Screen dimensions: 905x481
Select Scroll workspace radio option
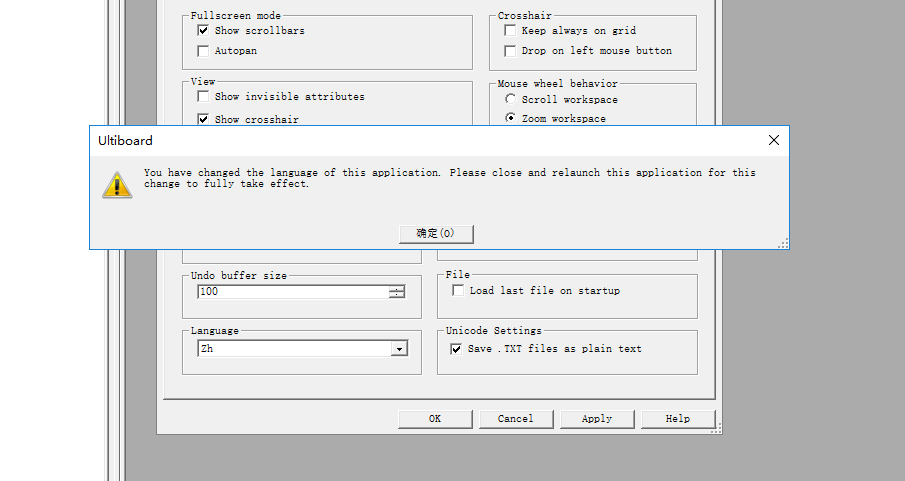(510, 99)
